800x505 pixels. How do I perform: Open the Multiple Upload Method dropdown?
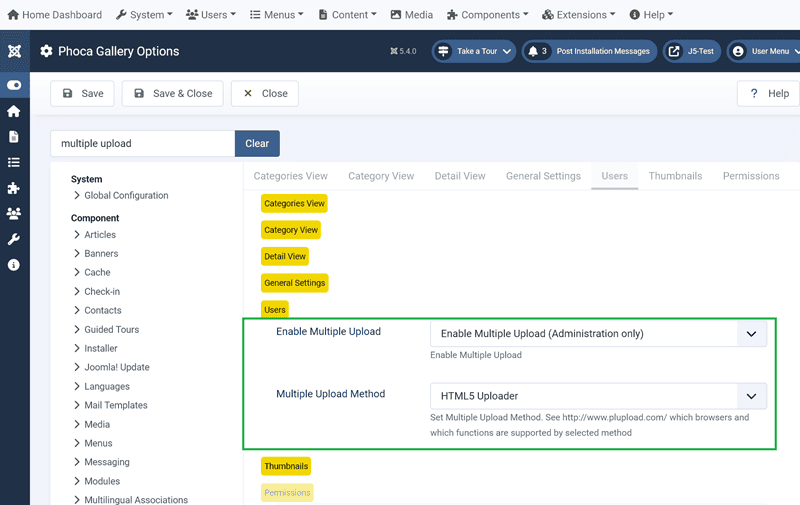point(598,395)
